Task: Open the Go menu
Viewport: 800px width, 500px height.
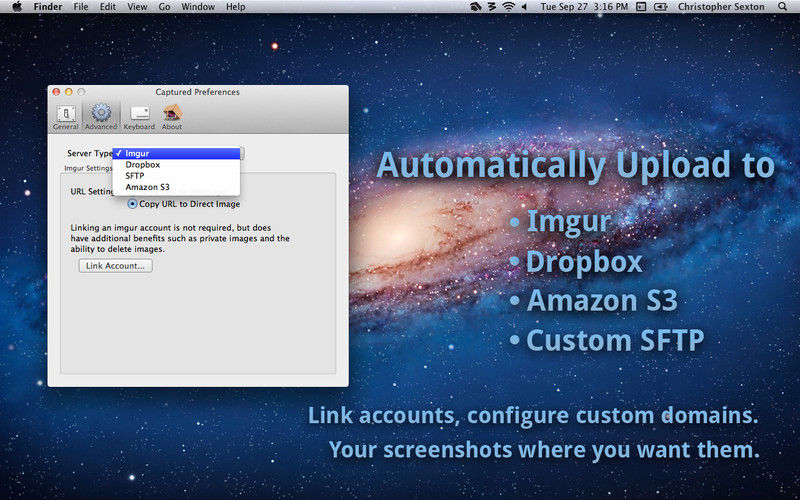Action: pyautogui.click(x=164, y=7)
